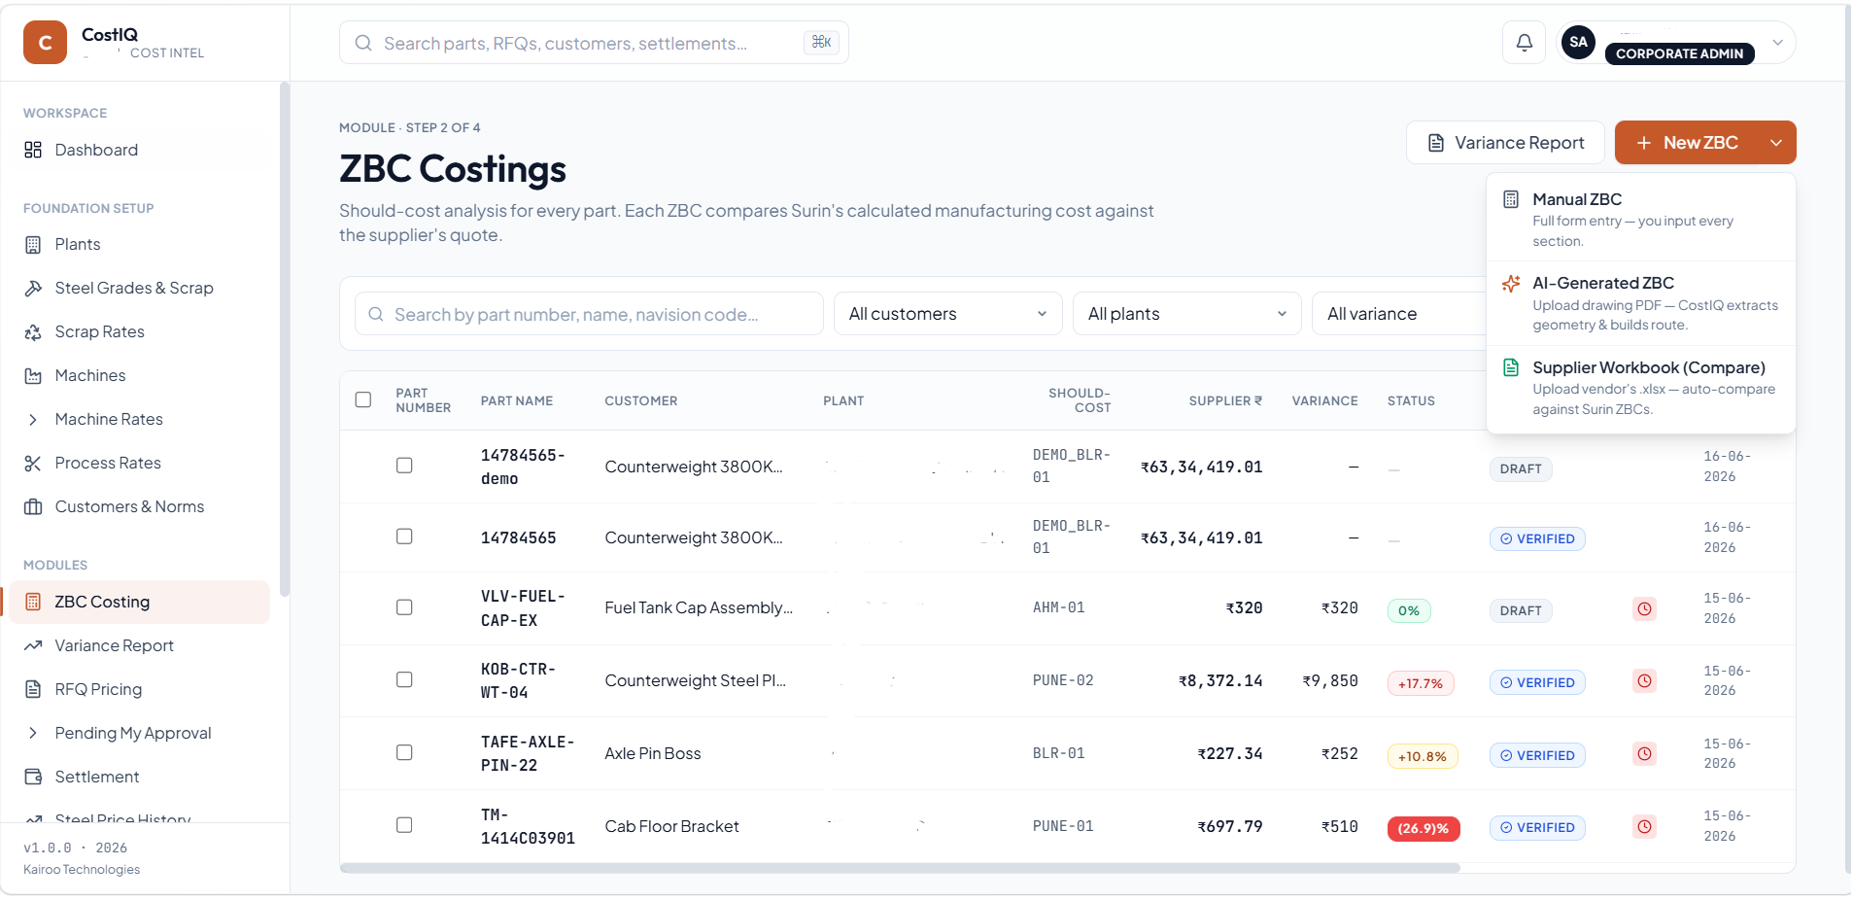Click the AI-Generated ZBC sparkle icon
The height and width of the screenshot is (897, 1851).
(1511, 284)
